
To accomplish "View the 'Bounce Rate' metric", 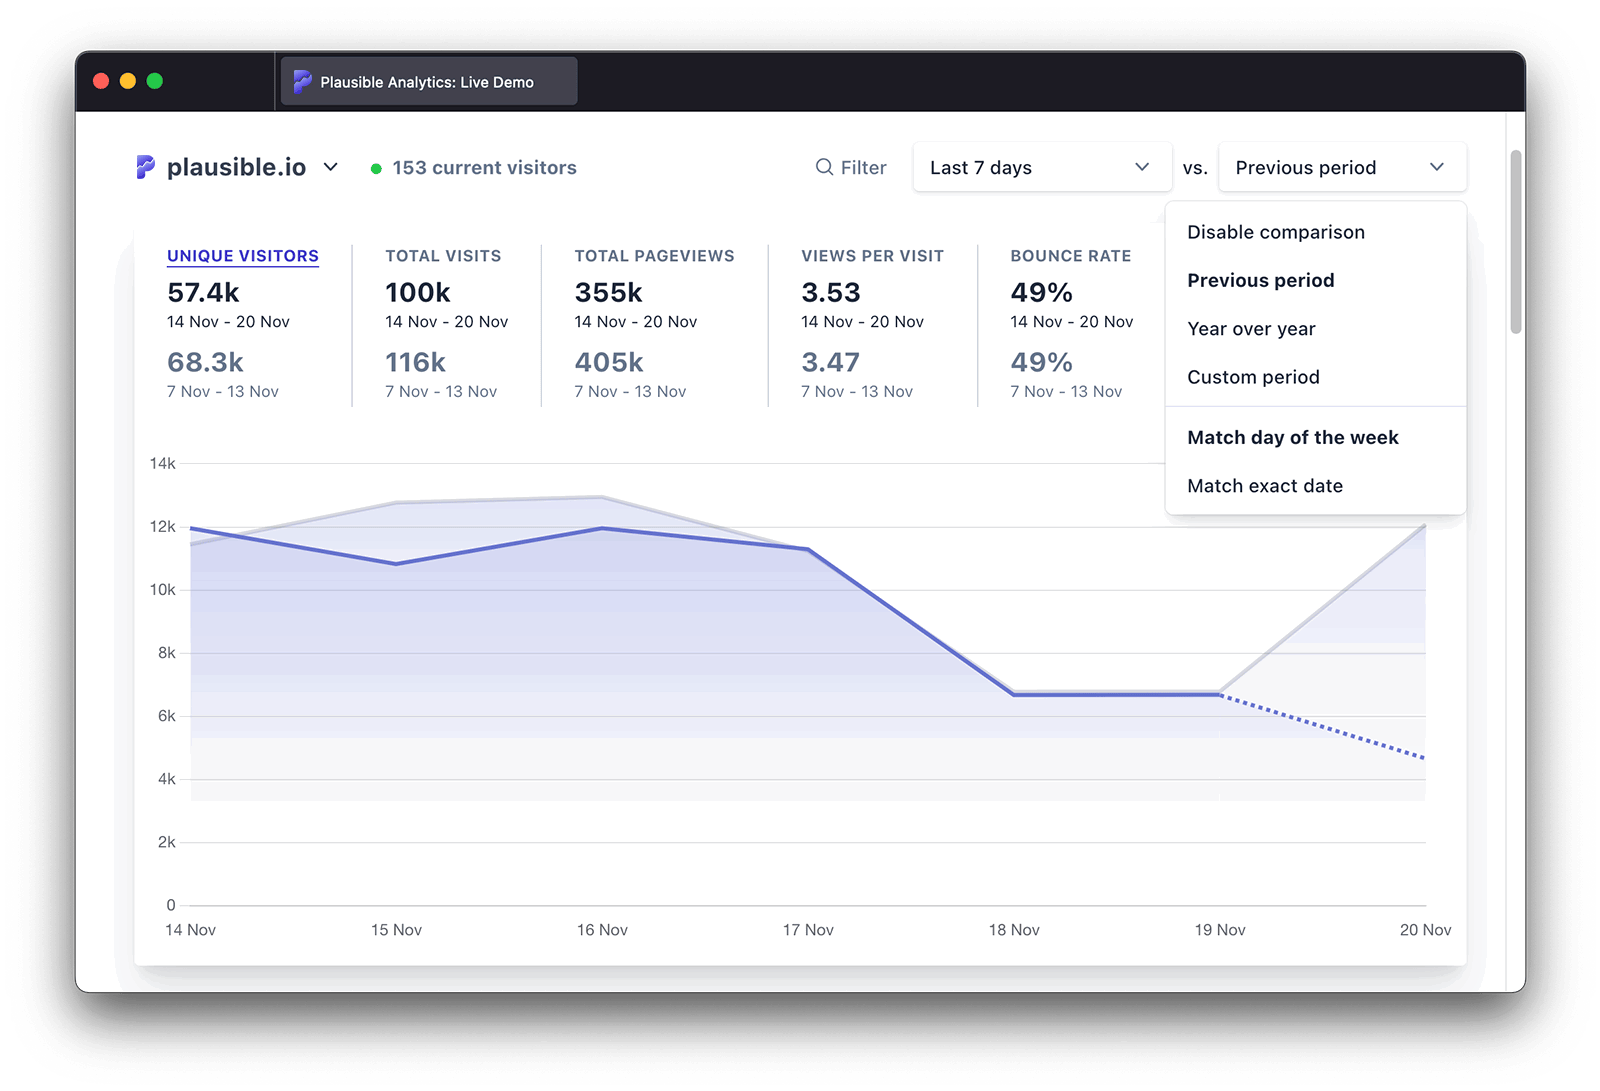I will click(x=1070, y=256).
